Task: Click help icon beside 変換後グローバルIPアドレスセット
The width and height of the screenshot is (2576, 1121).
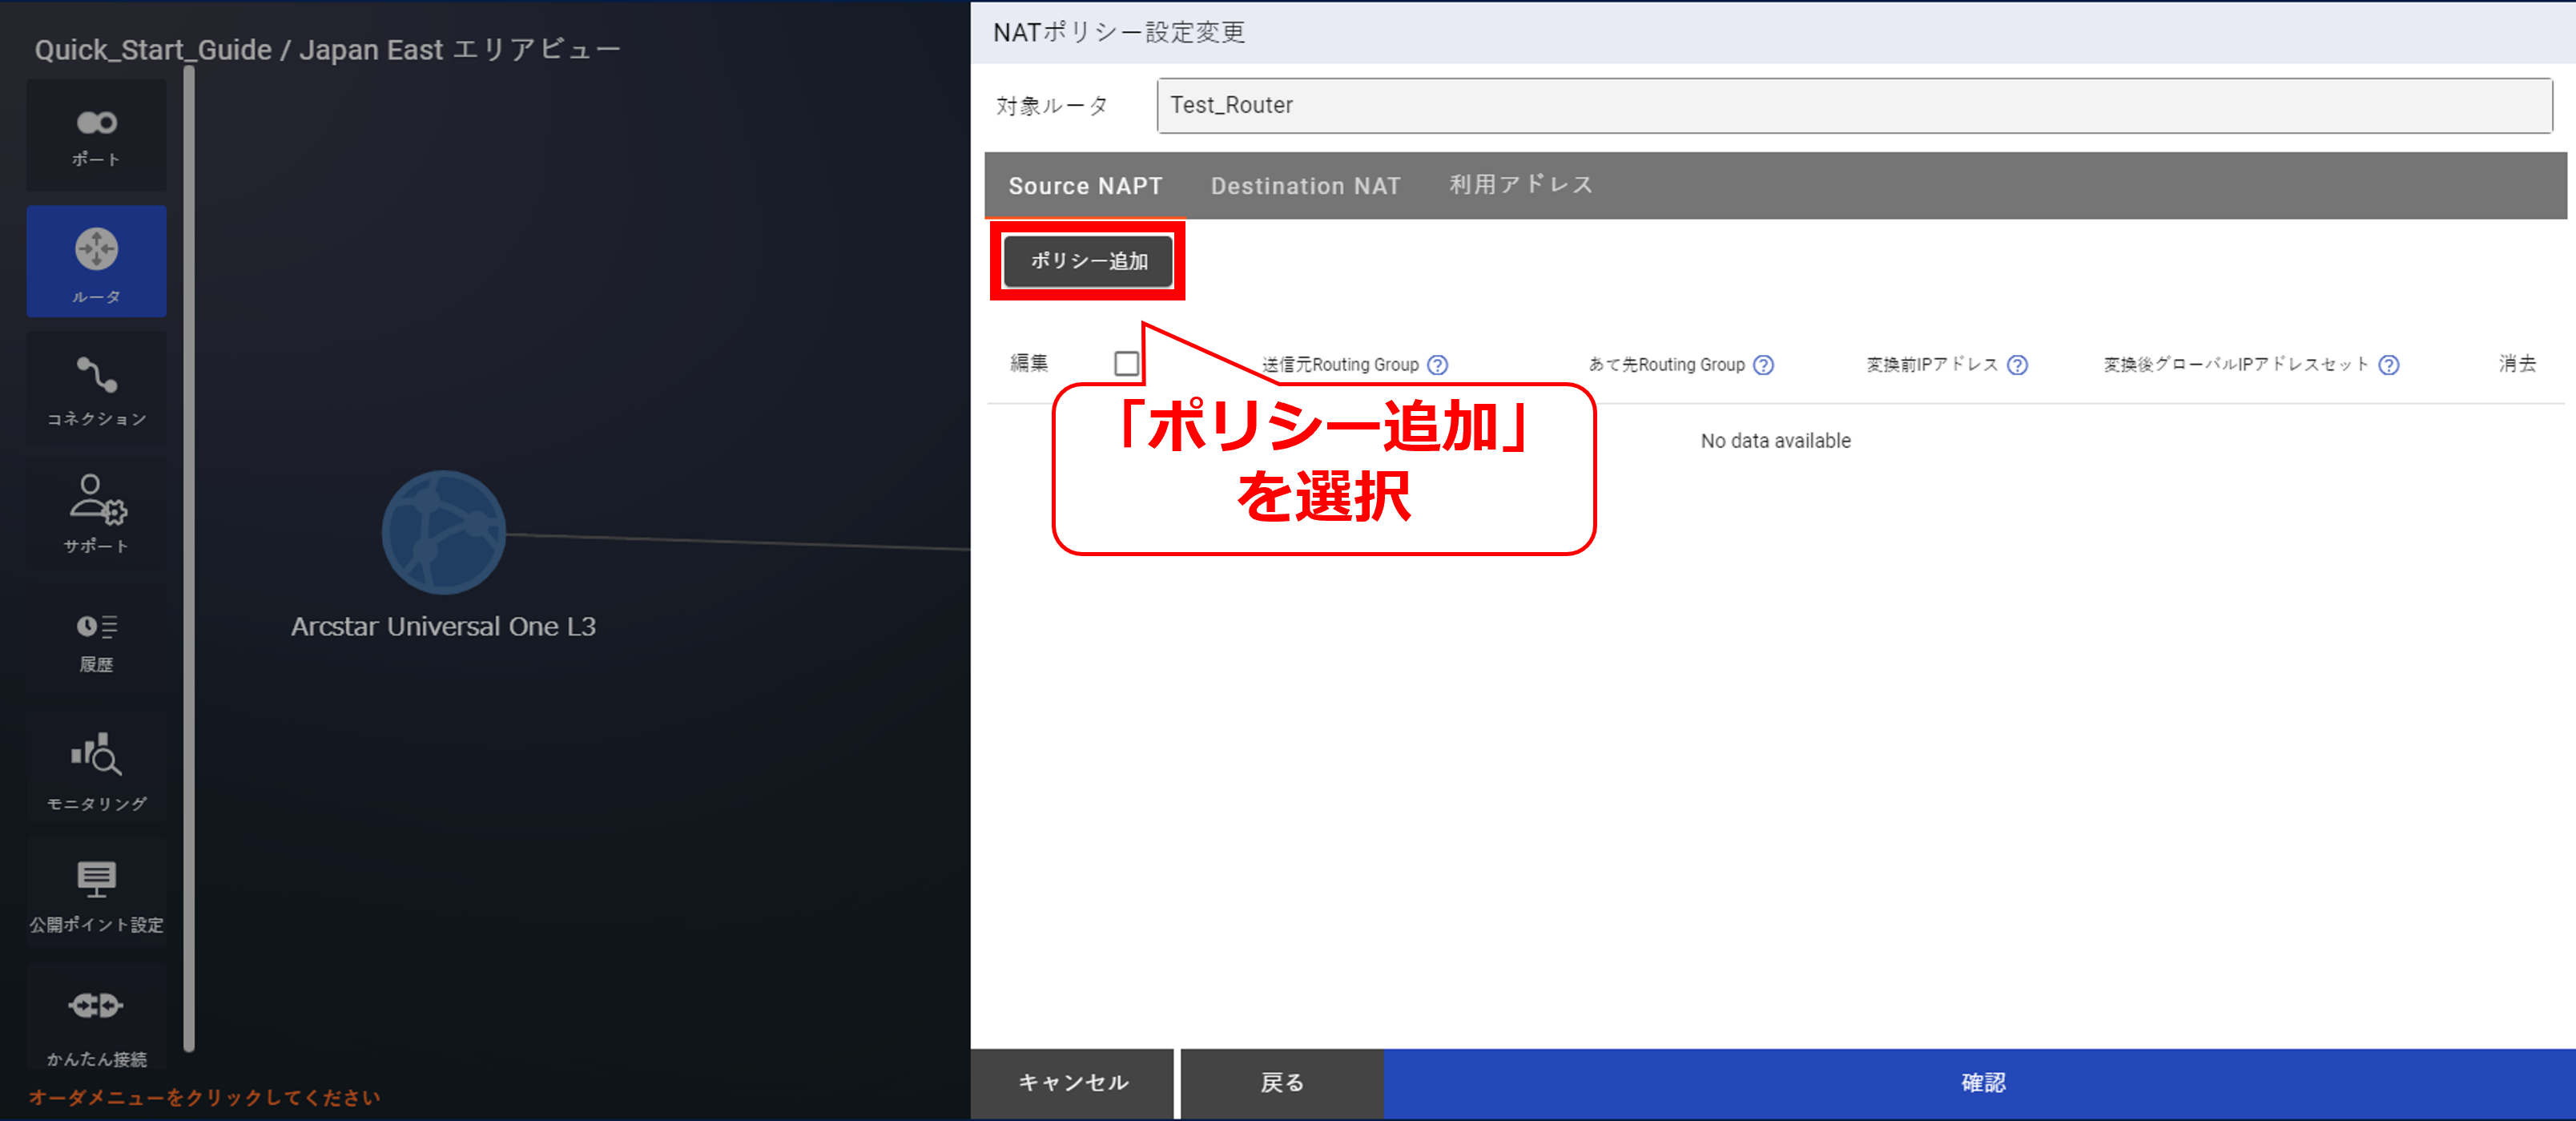Action: (2388, 365)
